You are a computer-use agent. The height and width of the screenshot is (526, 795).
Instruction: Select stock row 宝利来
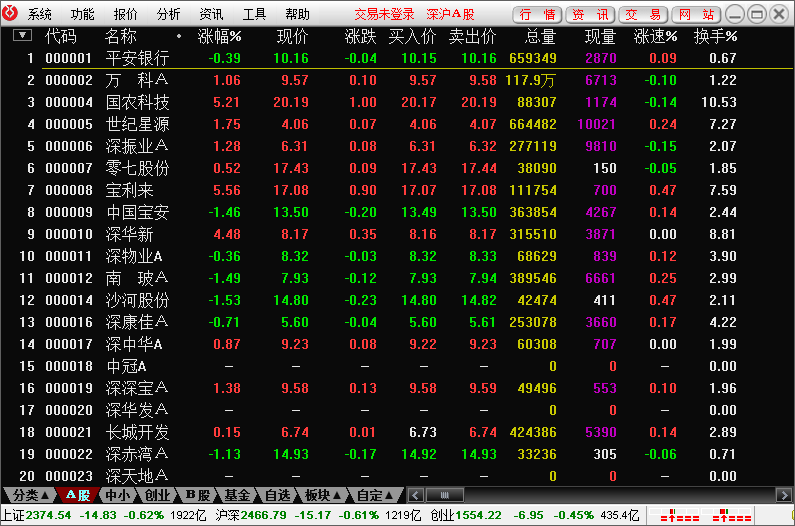point(397,190)
